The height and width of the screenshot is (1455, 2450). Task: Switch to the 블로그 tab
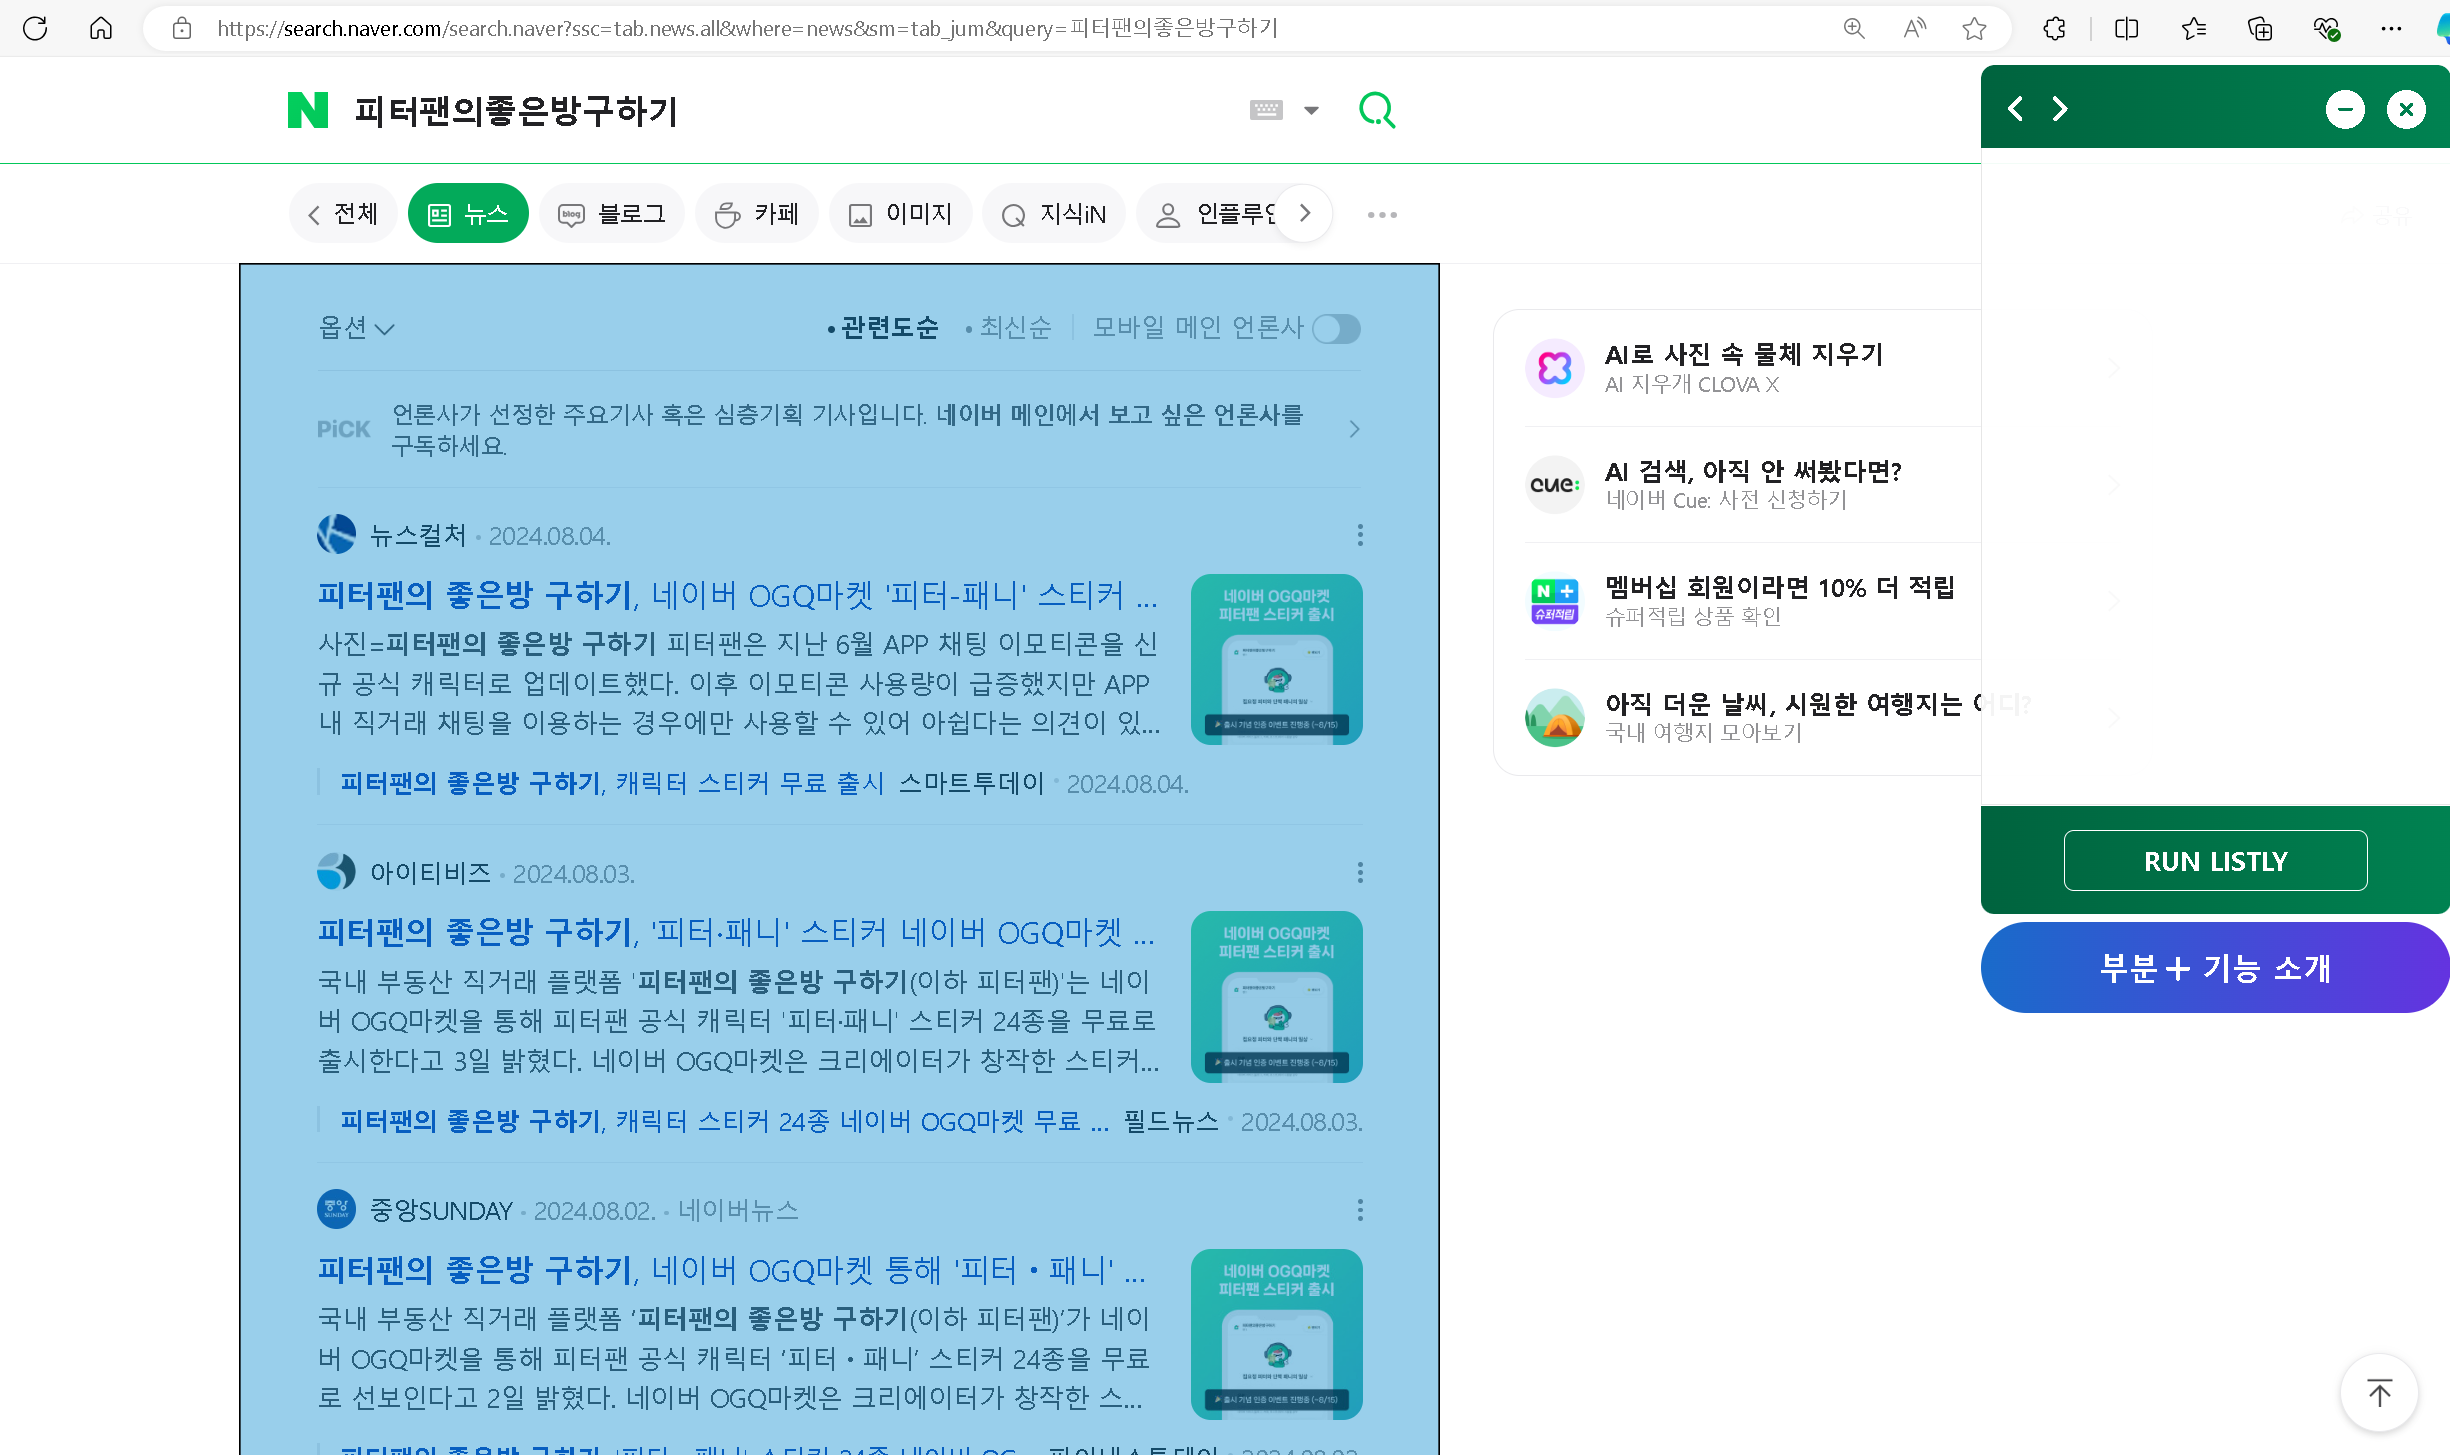tap(612, 213)
